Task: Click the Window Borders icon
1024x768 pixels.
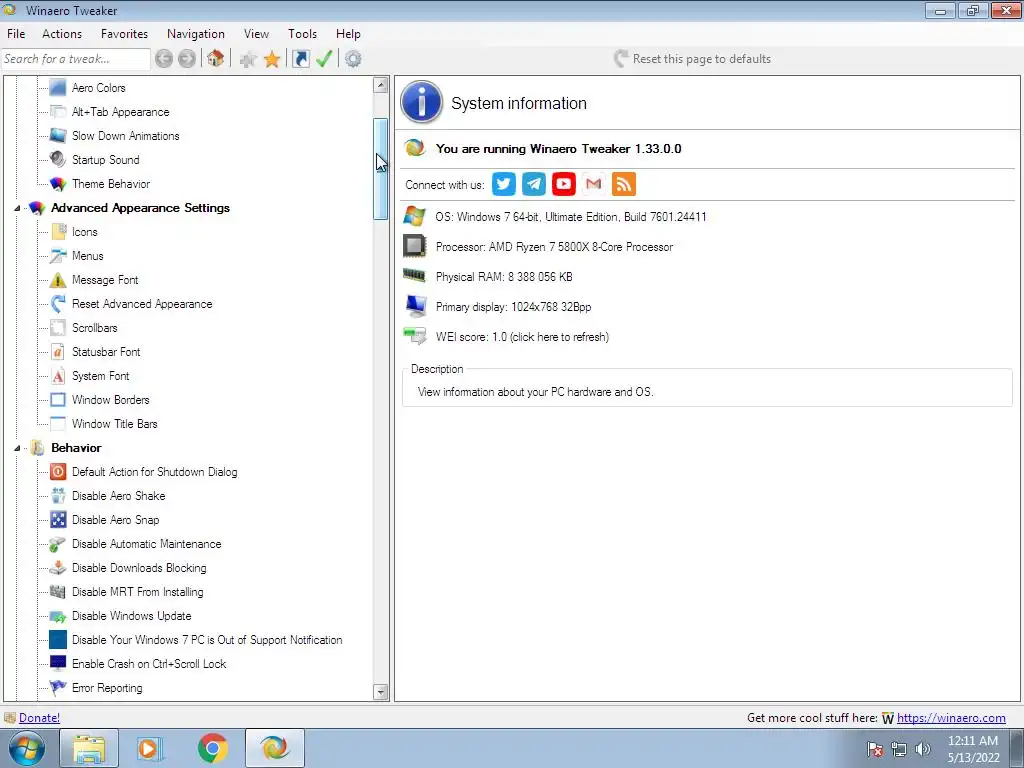Action: [x=58, y=400]
